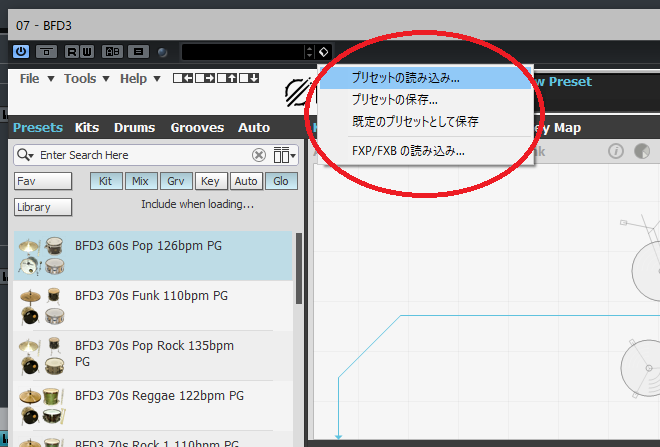Click the lined setup icon beside A/B
Screen dimensions: 660x447
pos(138,52)
